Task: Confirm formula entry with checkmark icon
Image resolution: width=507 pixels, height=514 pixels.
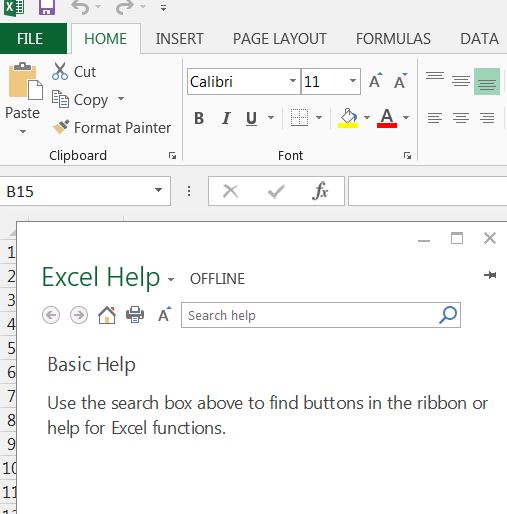Action: (x=276, y=192)
